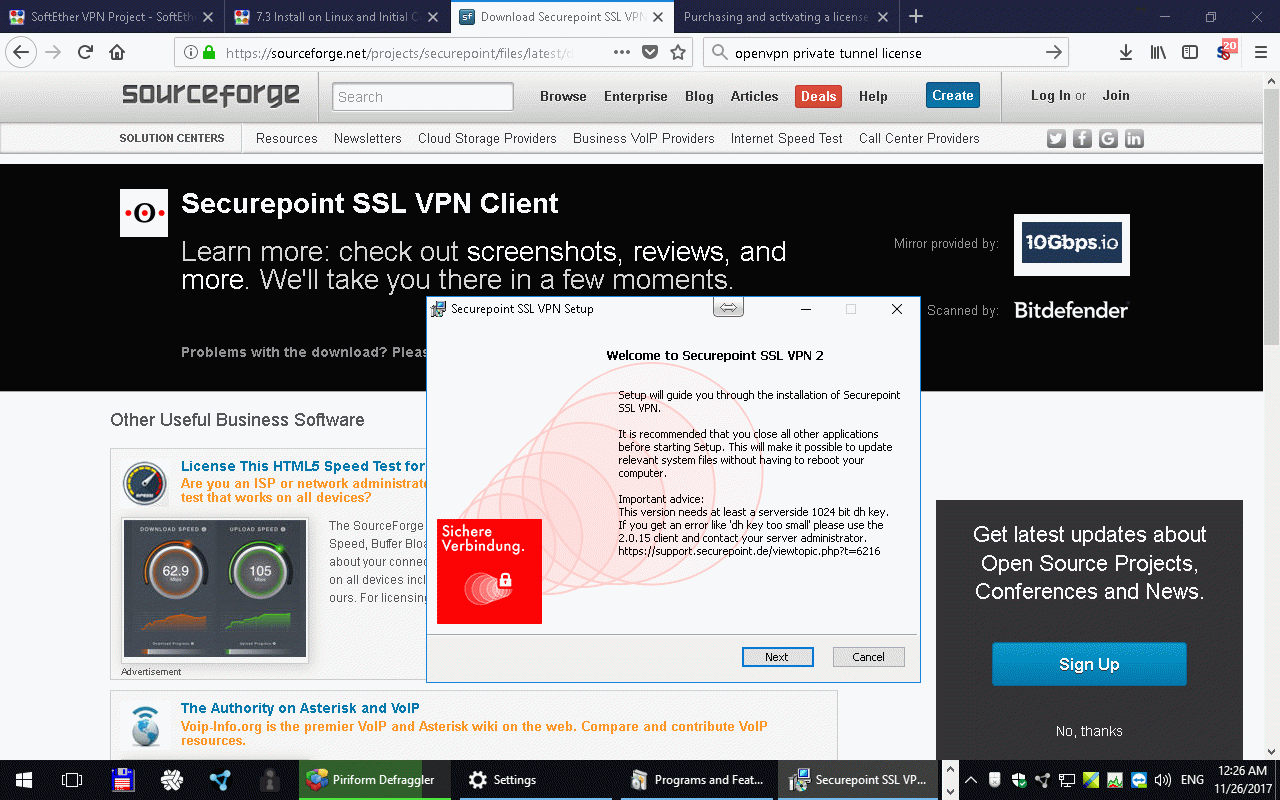This screenshot has height=800, width=1280.
Task: Open the Help menu item
Action: [873, 96]
